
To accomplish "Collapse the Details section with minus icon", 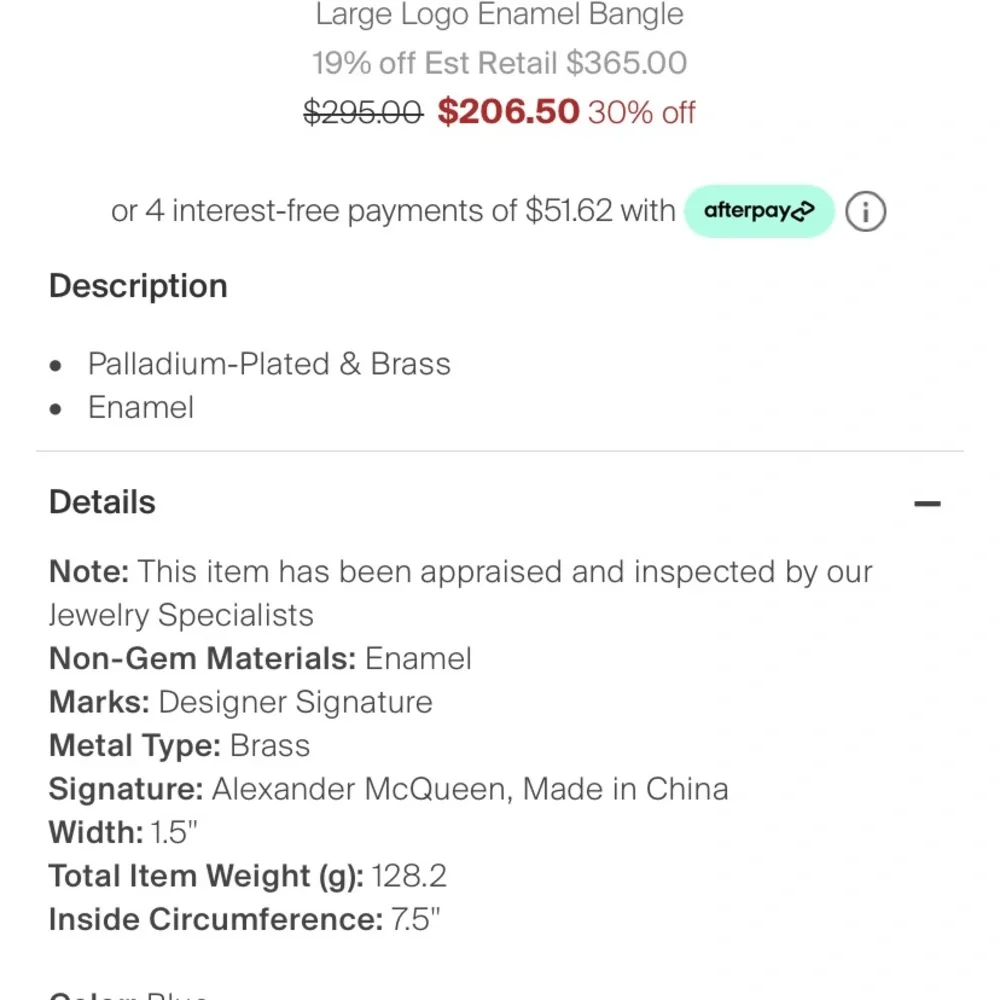I will tap(927, 504).
